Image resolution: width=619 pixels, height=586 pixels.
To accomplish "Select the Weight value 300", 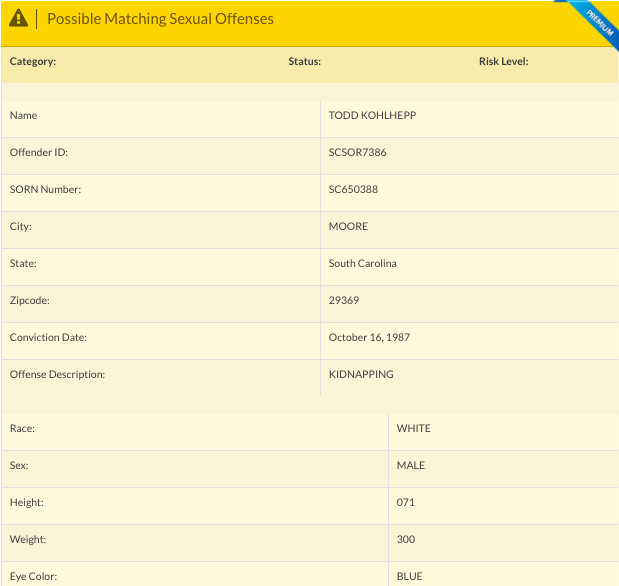I will pos(405,539).
